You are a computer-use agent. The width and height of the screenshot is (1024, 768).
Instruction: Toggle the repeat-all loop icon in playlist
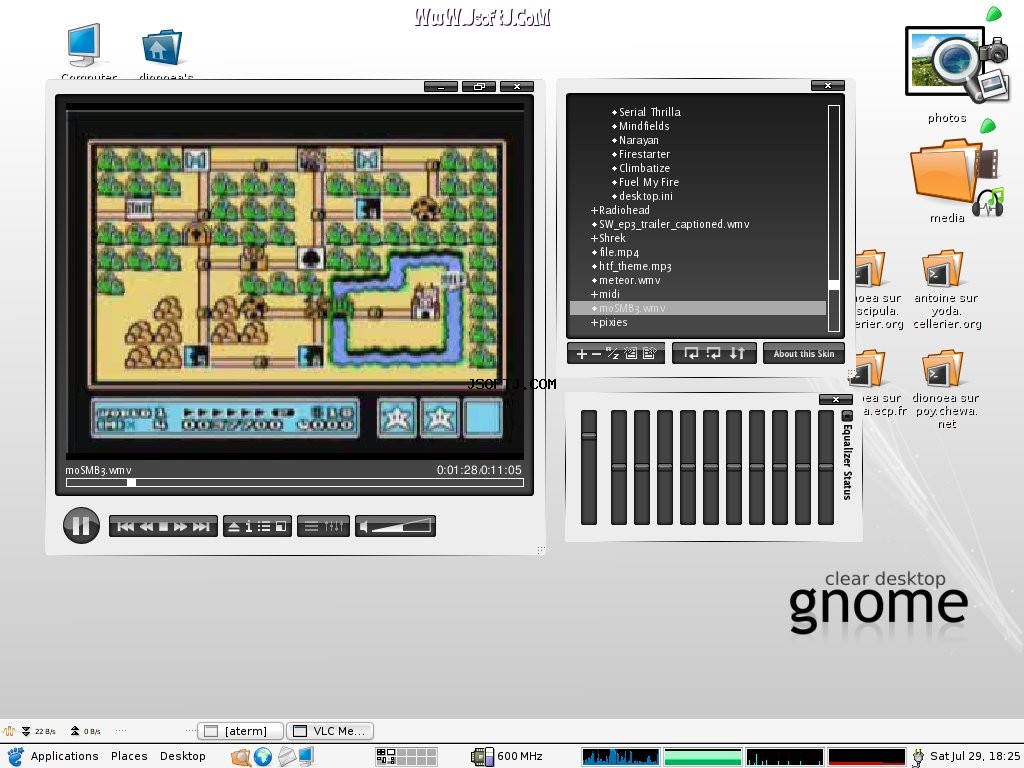(x=691, y=353)
